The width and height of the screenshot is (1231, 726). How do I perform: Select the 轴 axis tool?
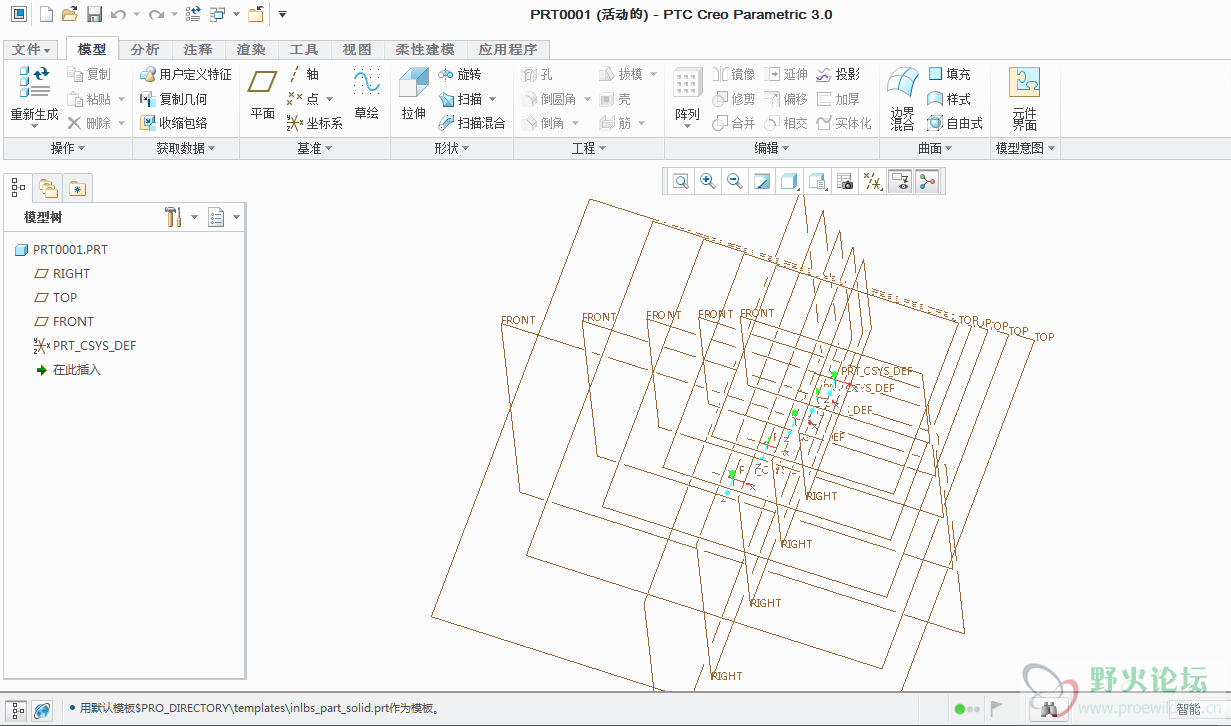(303, 74)
